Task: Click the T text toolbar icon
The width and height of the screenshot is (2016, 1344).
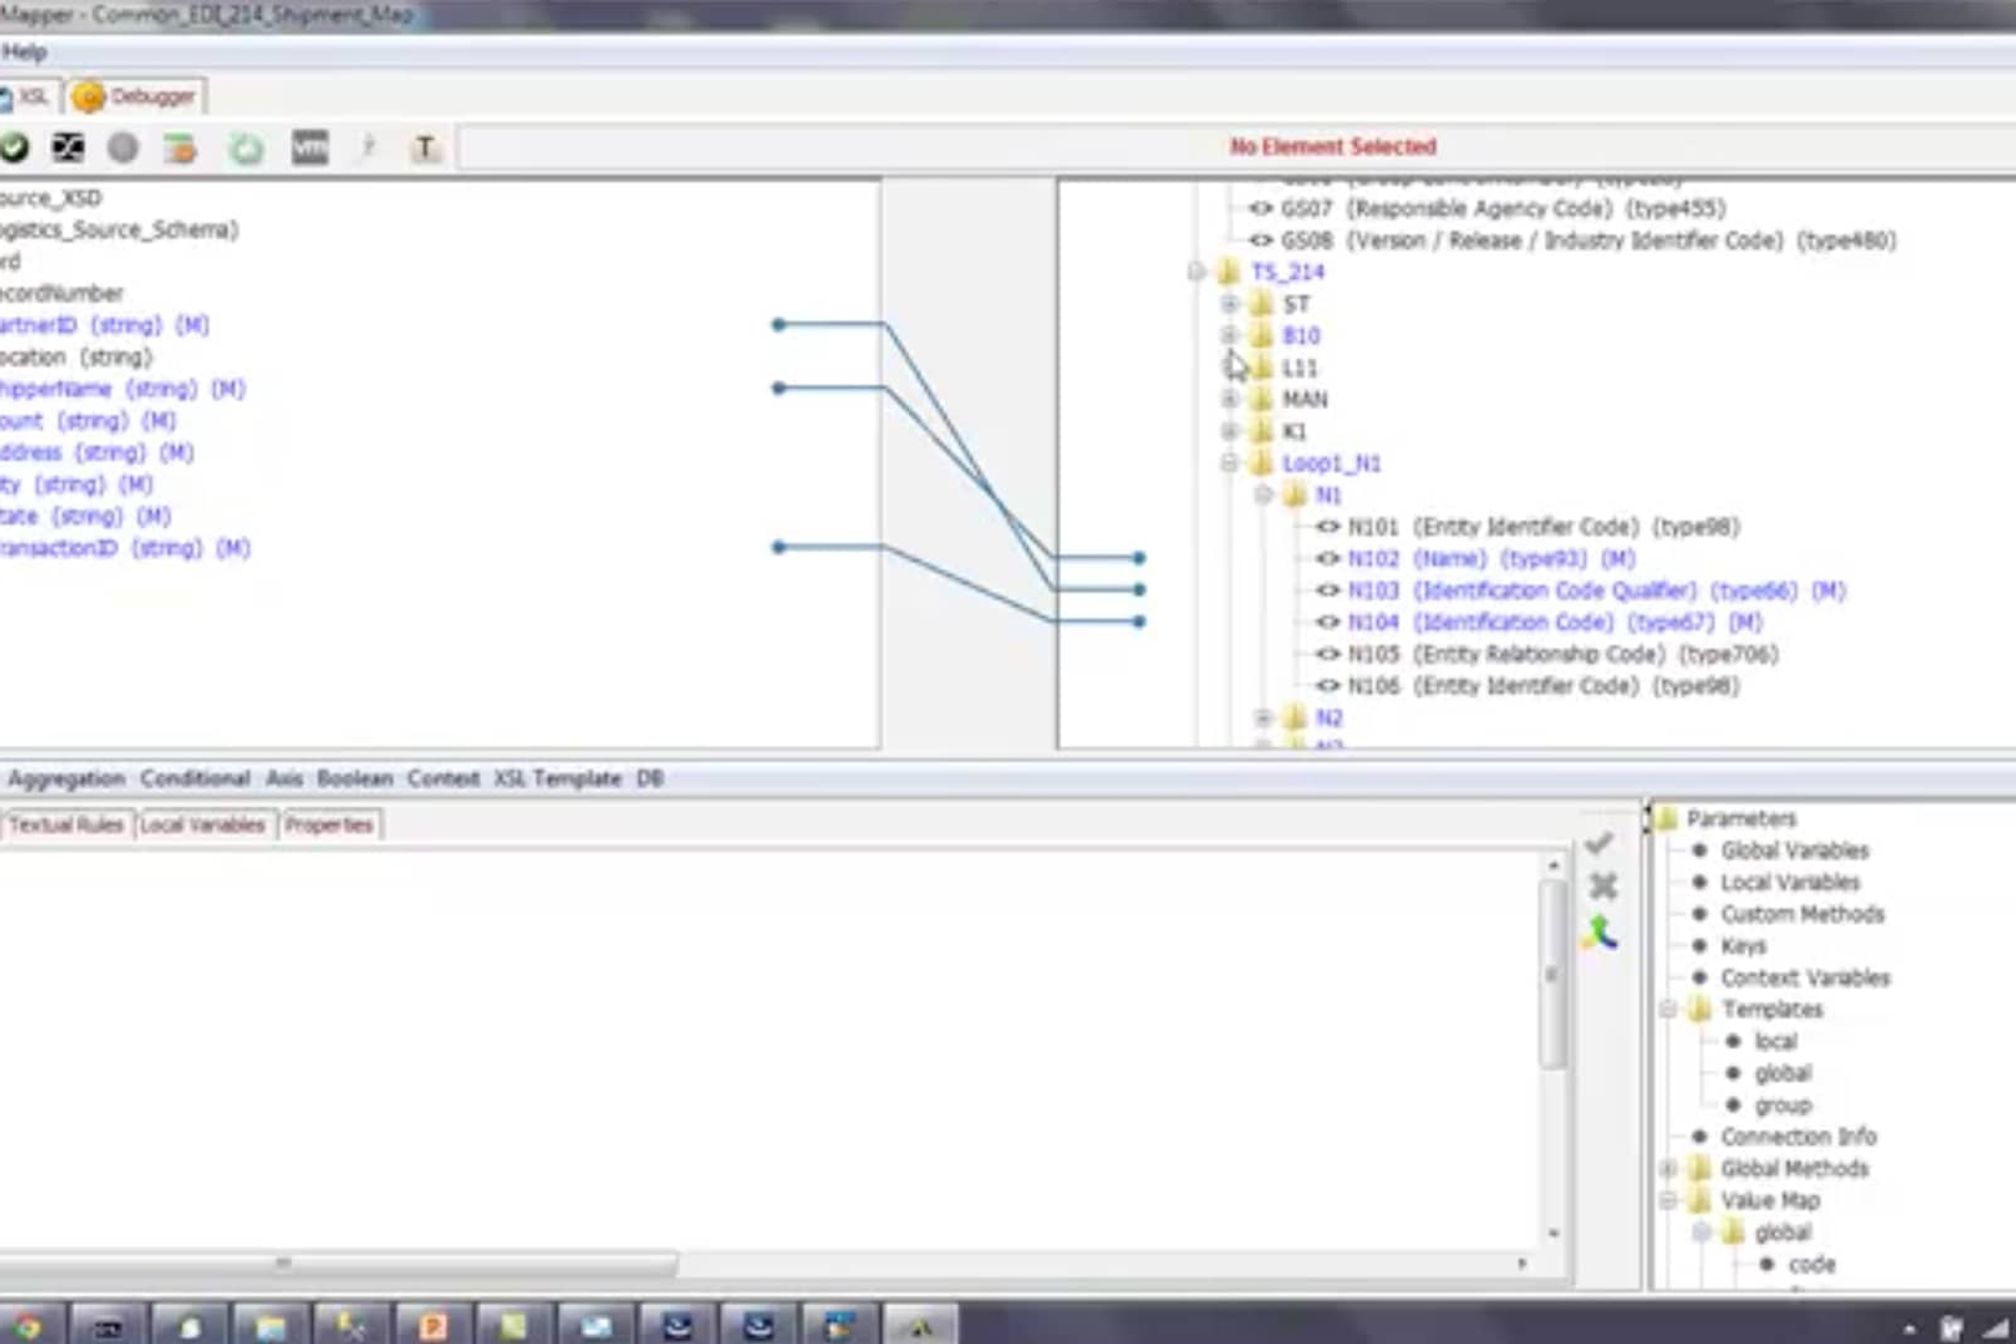Action: [425, 148]
